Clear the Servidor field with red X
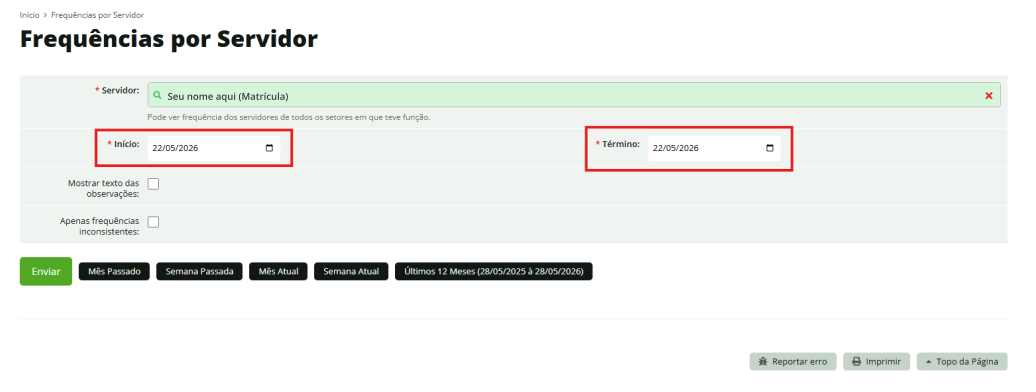Viewport: 1036px width, 392px height. pyautogui.click(x=988, y=96)
